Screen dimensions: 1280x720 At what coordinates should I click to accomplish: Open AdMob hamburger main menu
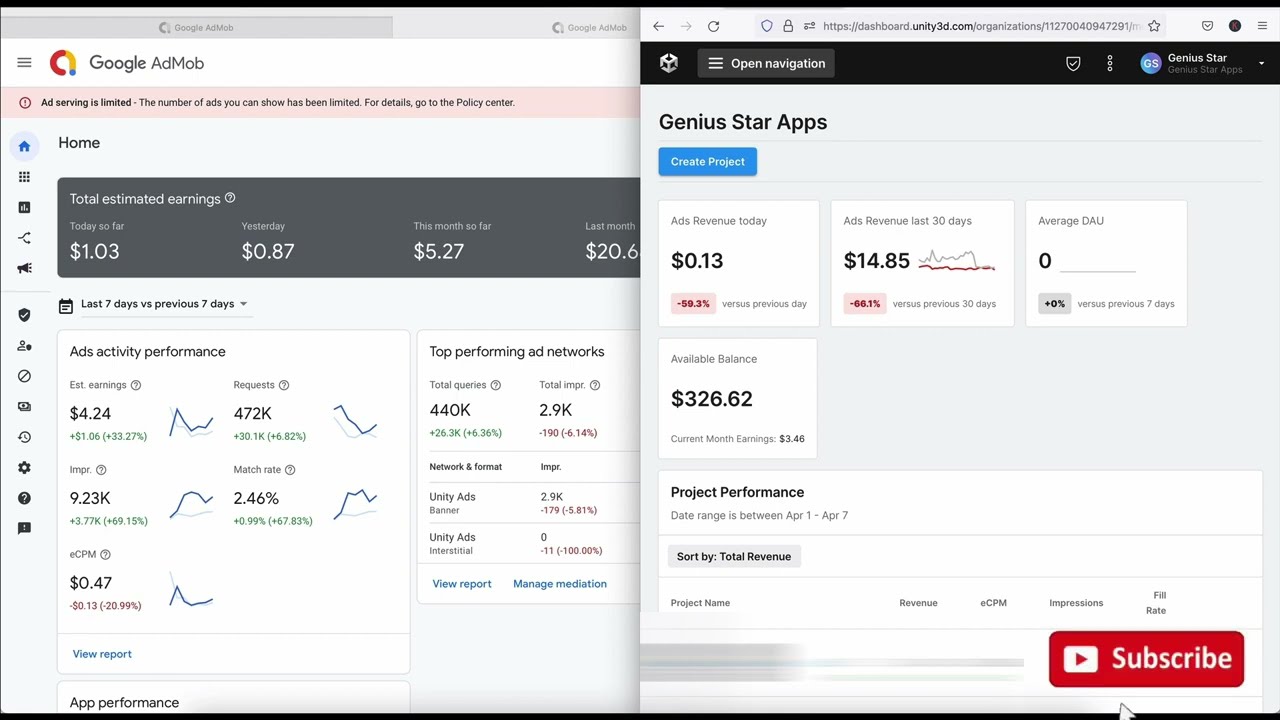coord(24,63)
